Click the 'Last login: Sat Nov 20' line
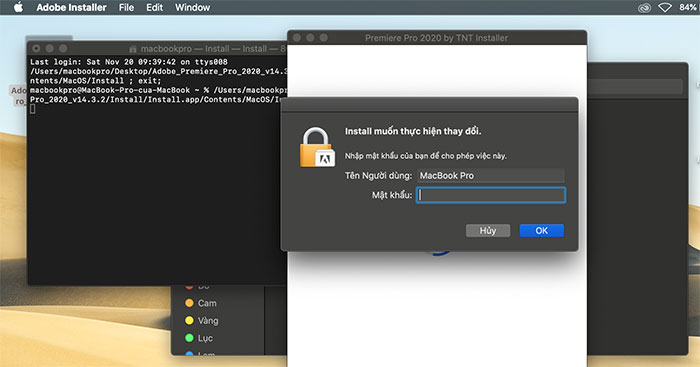Screen dimensions: 700x367 [129, 62]
